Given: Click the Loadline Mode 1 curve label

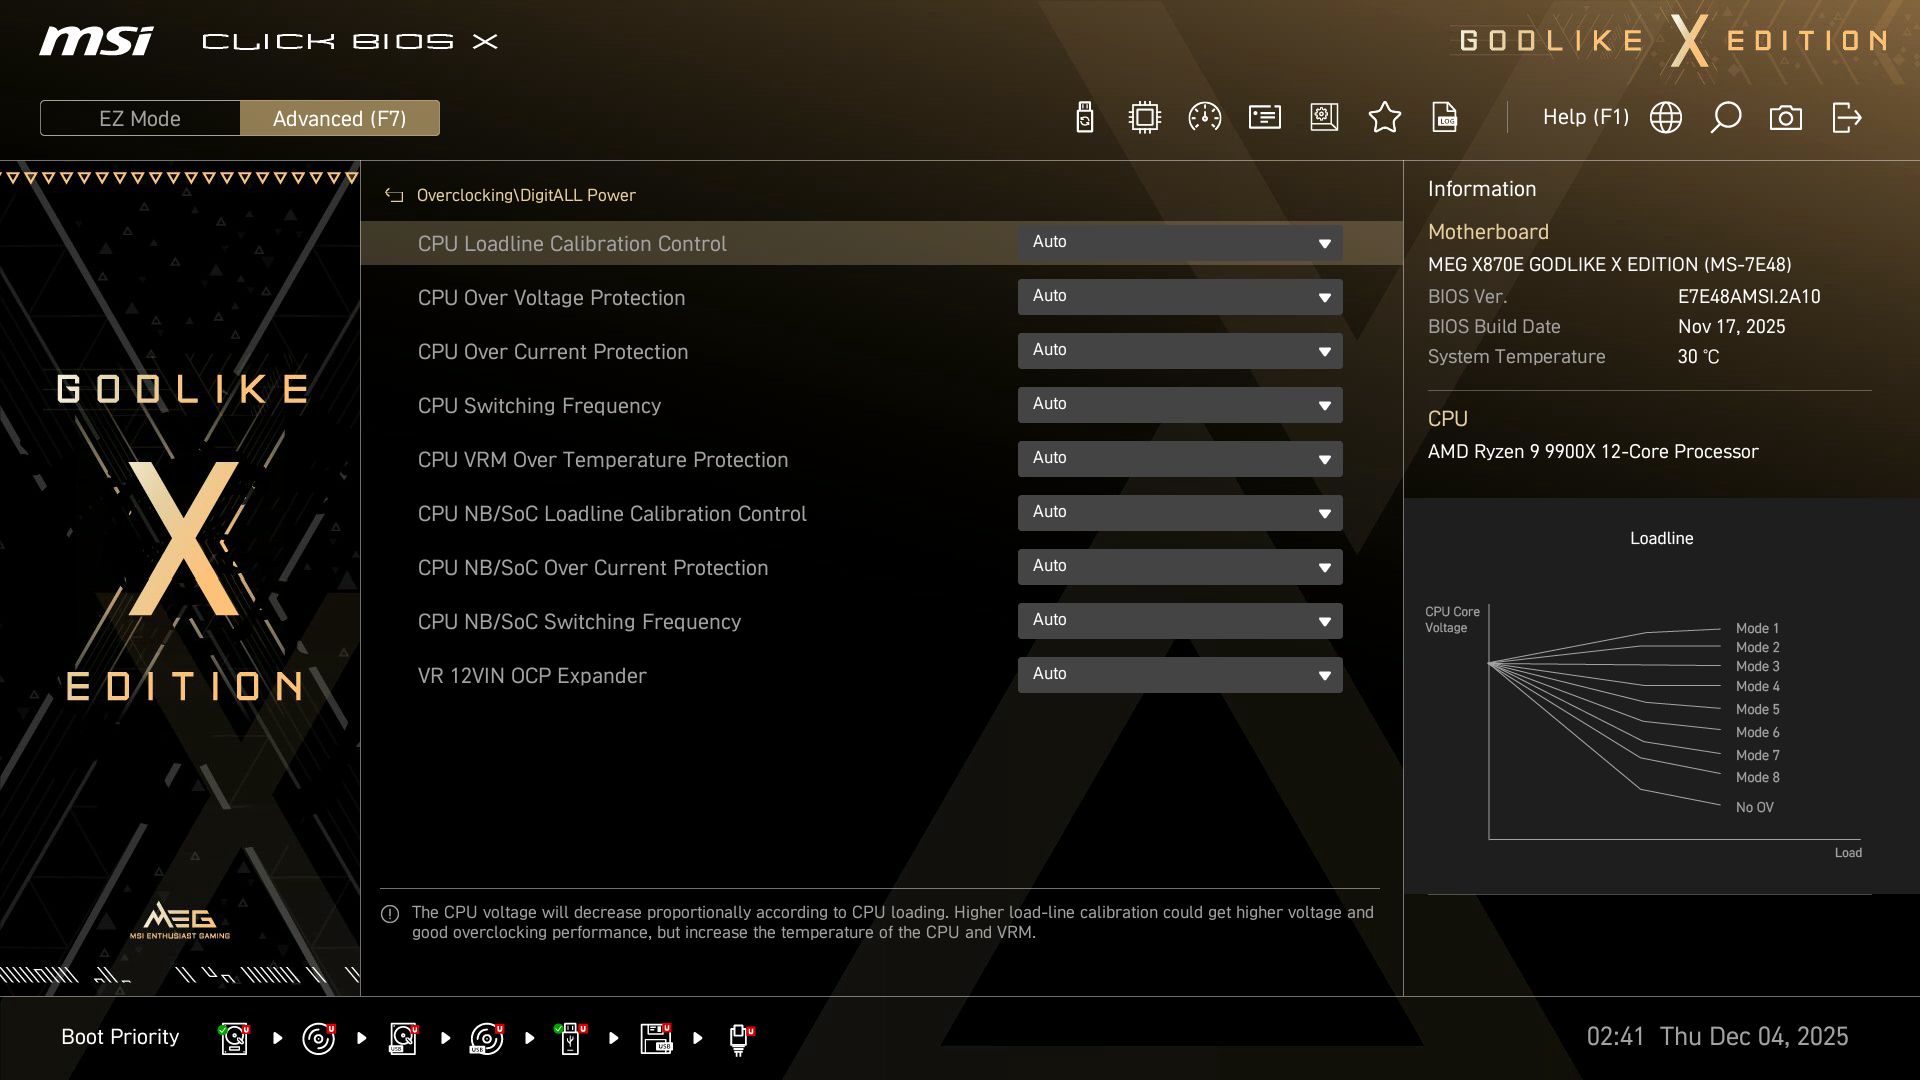Looking at the screenshot, I should click(x=1757, y=627).
